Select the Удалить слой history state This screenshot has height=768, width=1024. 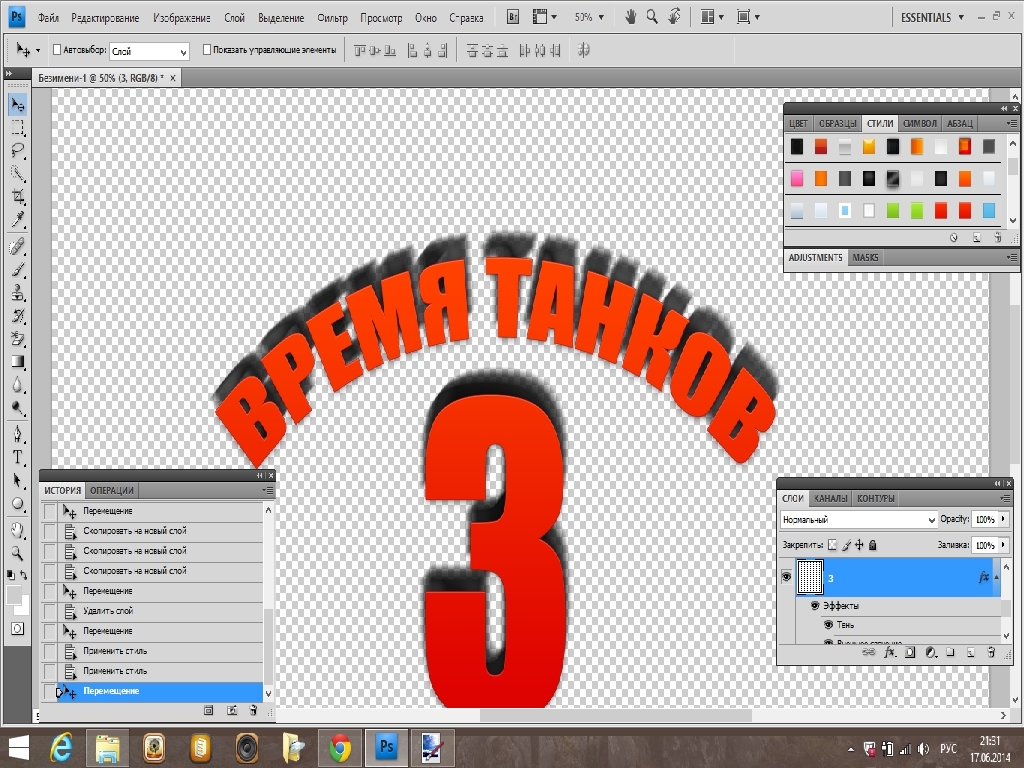tap(108, 611)
